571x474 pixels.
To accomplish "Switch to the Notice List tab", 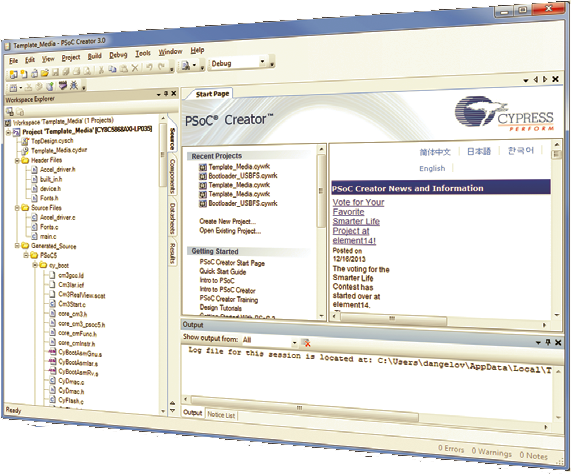I will [x=221, y=414].
